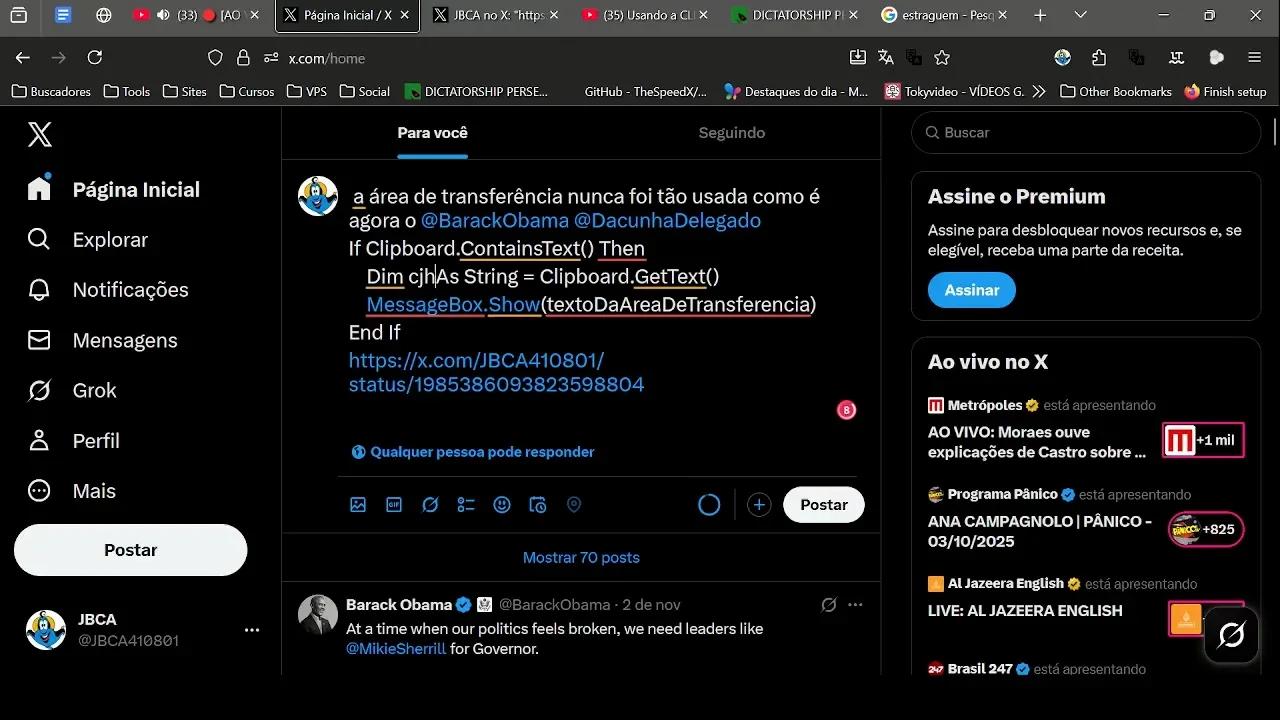Click the character count progress circle
Image resolution: width=1280 pixels, height=720 pixels.
click(709, 505)
